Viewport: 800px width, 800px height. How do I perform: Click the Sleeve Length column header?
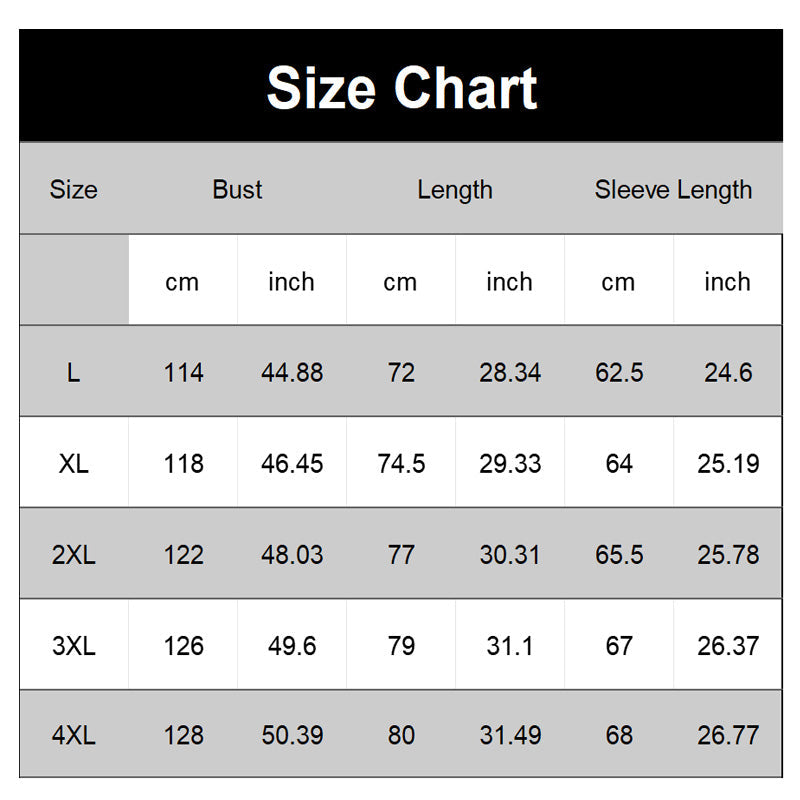pos(673,190)
